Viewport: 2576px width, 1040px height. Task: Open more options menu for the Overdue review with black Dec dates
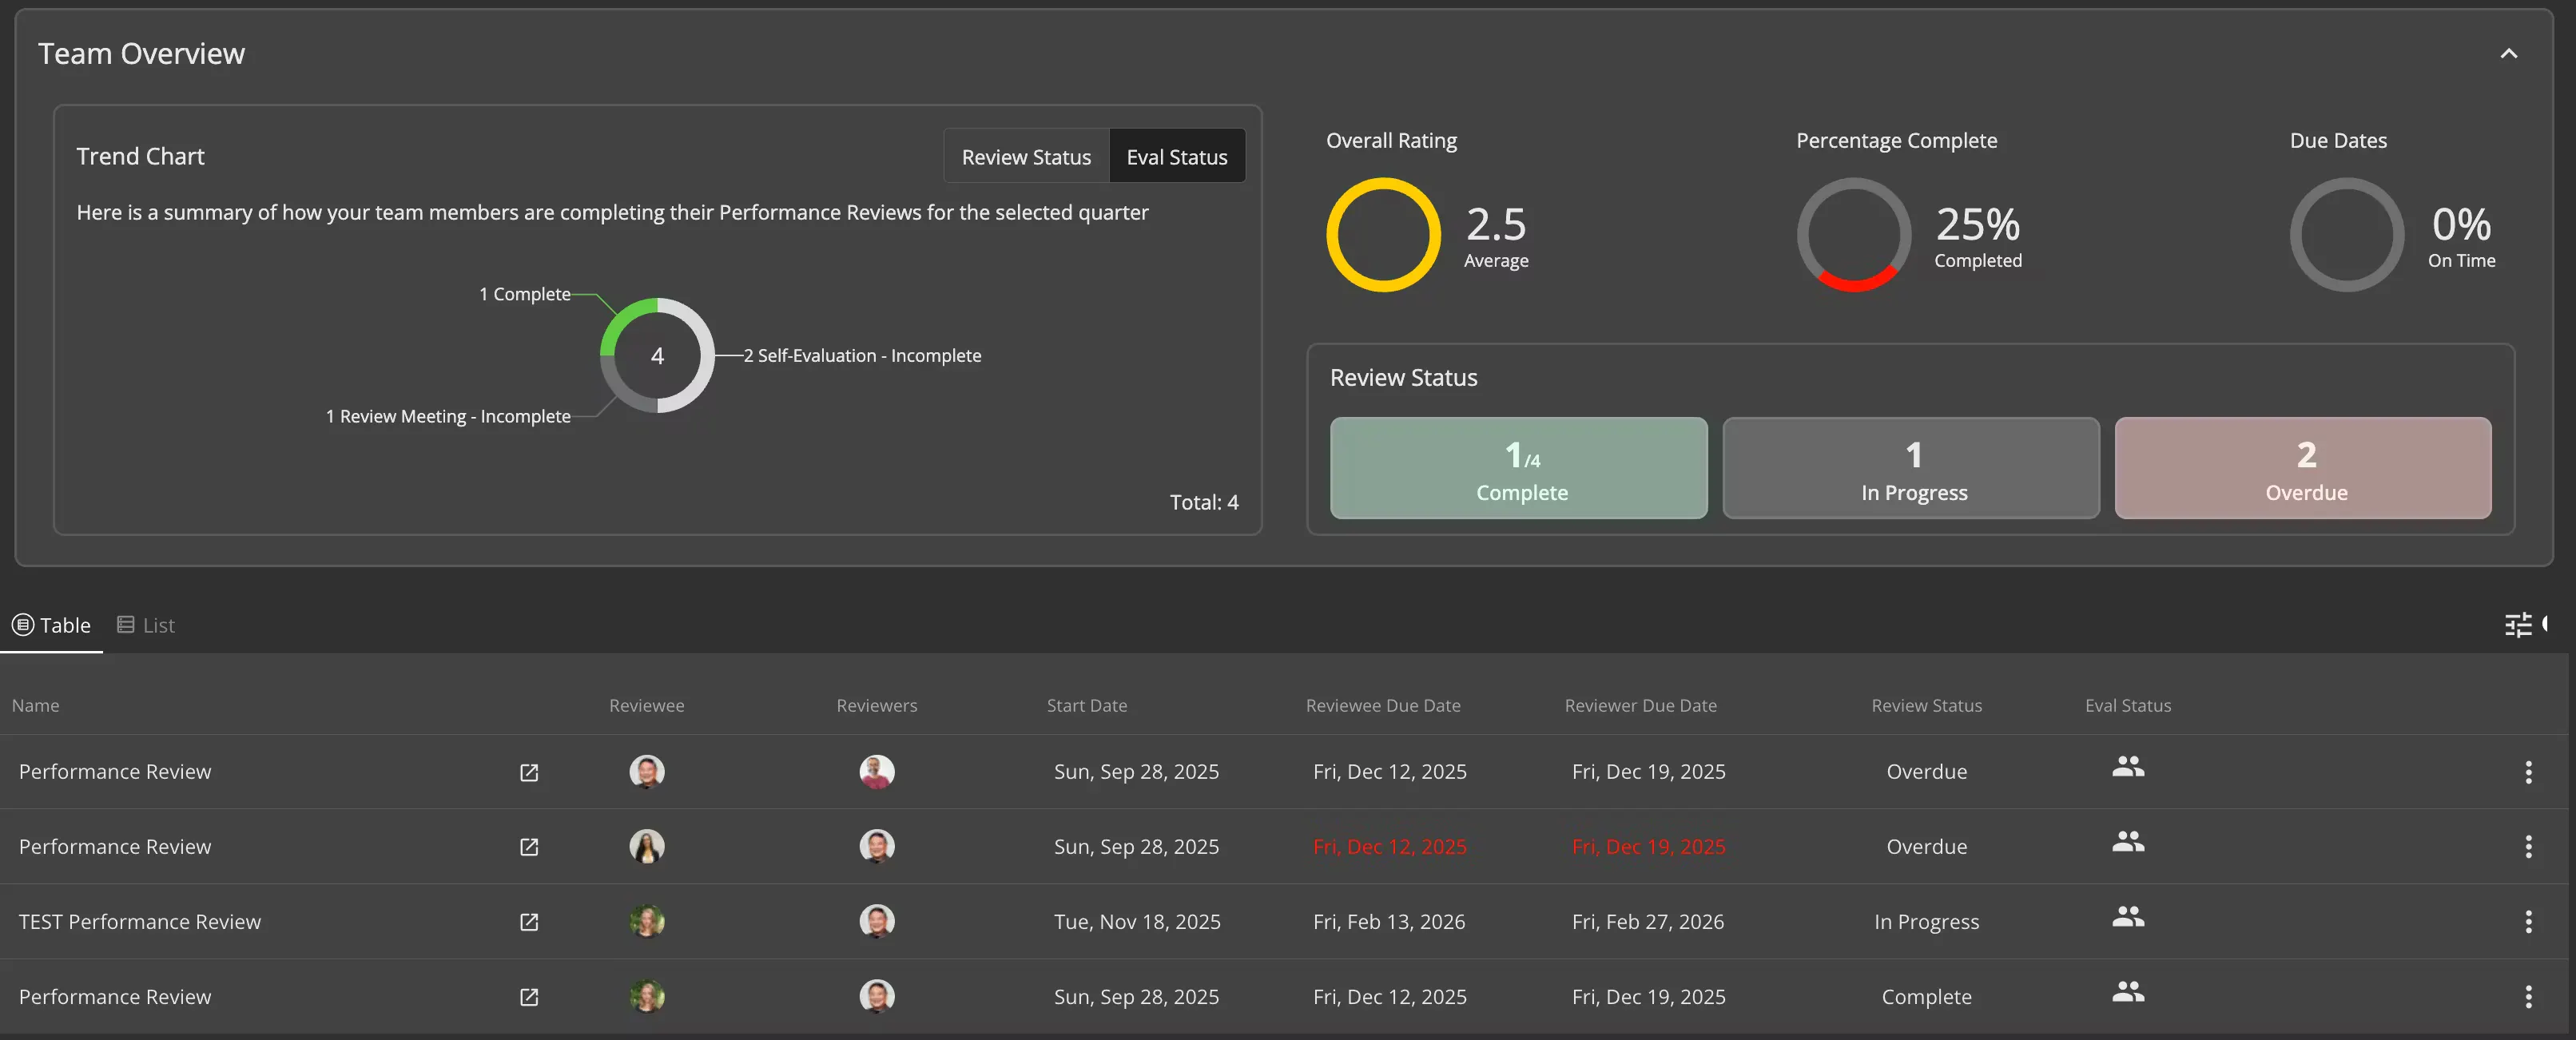tap(2528, 772)
